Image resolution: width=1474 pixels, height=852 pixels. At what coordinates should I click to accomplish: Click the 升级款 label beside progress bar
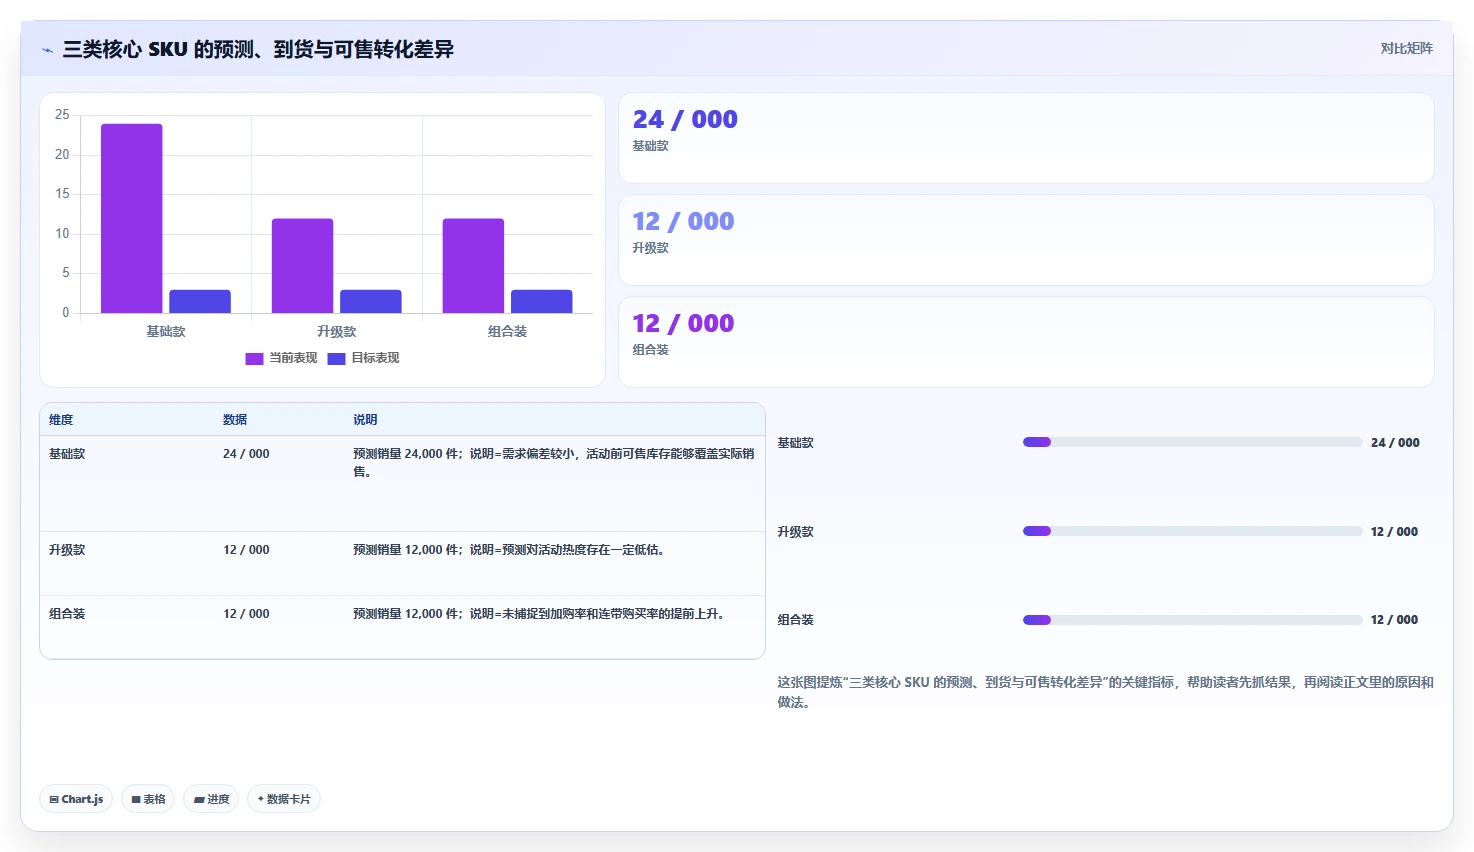click(795, 532)
